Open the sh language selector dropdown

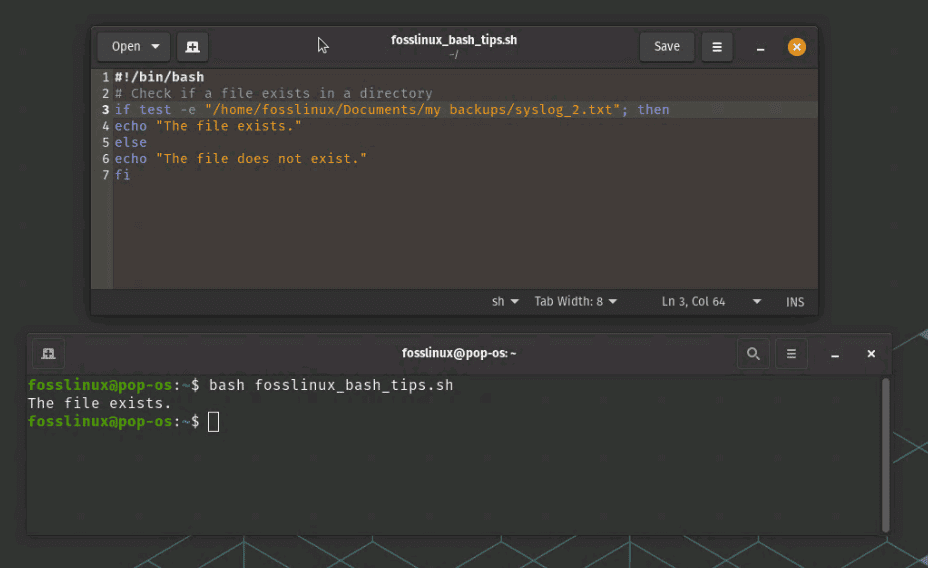(x=505, y=302)
